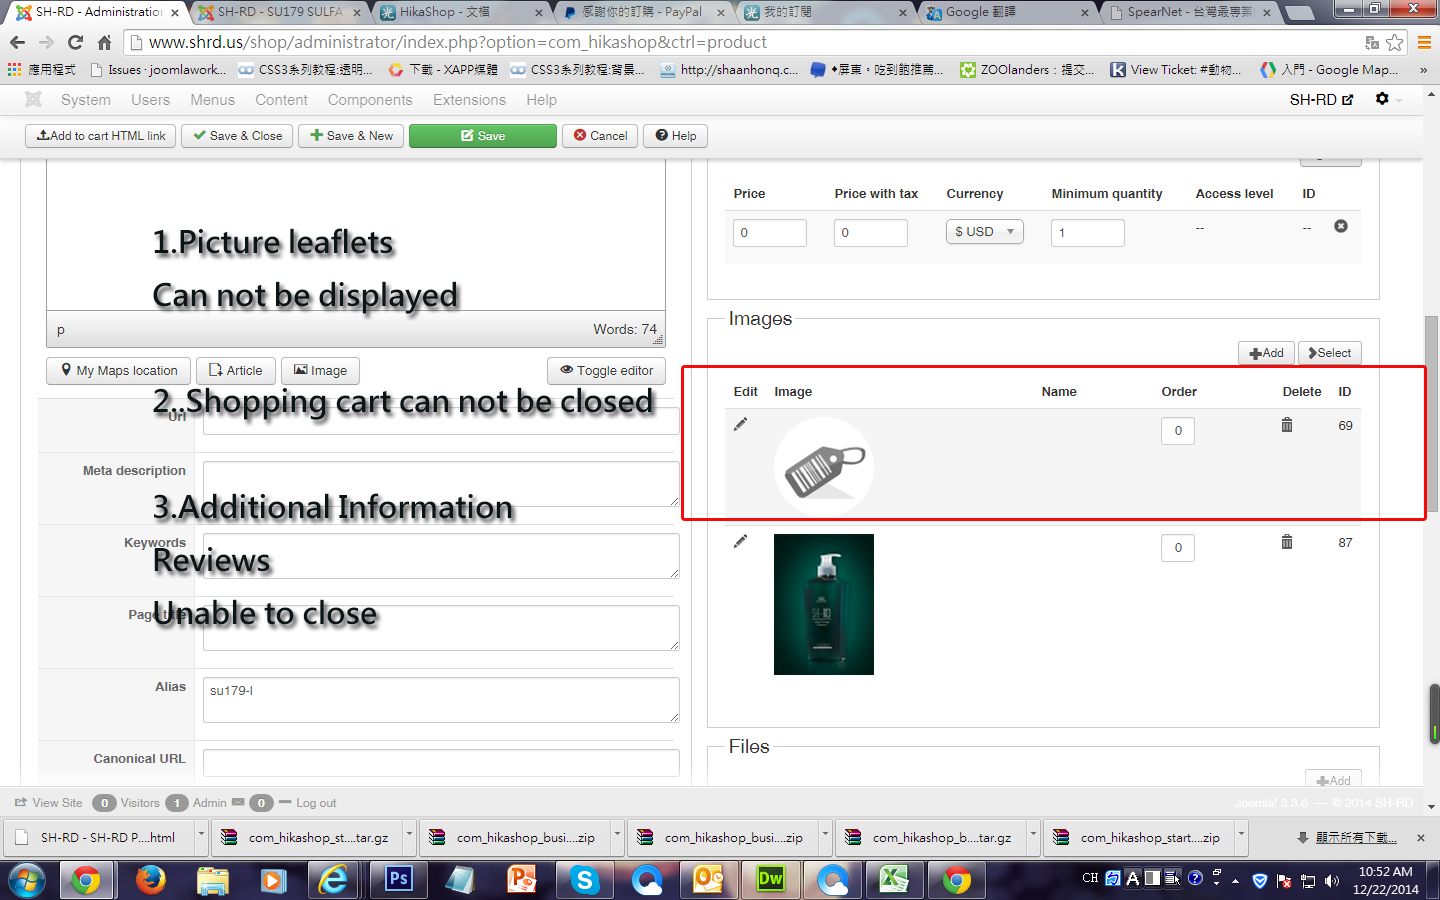Switch to Excel on the taskbar

pyautogui.click(x=894, y=880)
